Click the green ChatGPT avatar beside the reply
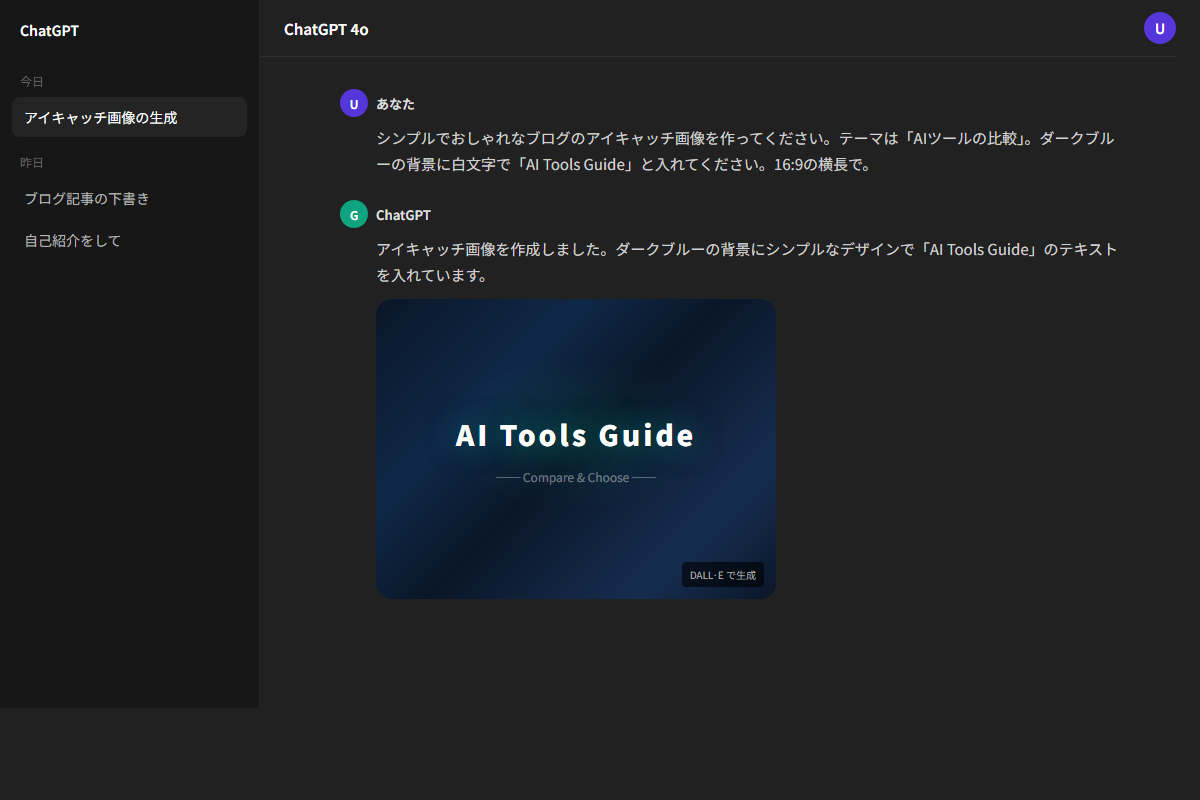 (x=353, y=214)
